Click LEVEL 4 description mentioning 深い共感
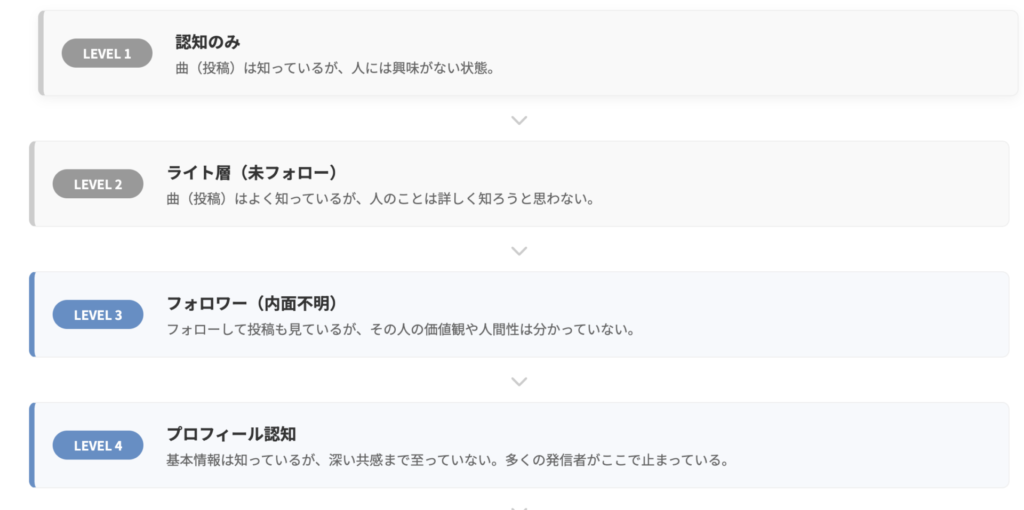This screenshot has height=510, width=1024. coord(446,460)
